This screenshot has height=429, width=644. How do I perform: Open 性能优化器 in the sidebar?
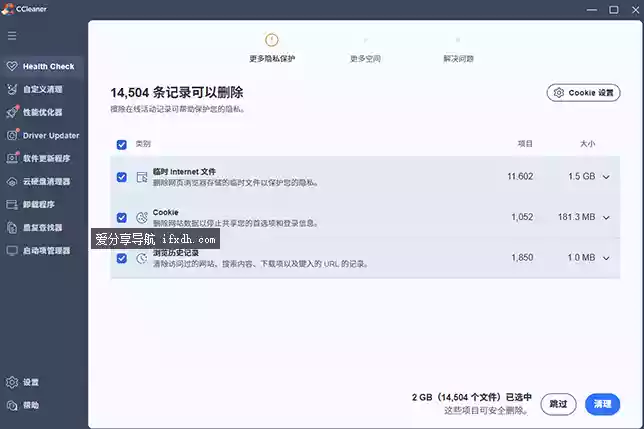tap(42, 112)
